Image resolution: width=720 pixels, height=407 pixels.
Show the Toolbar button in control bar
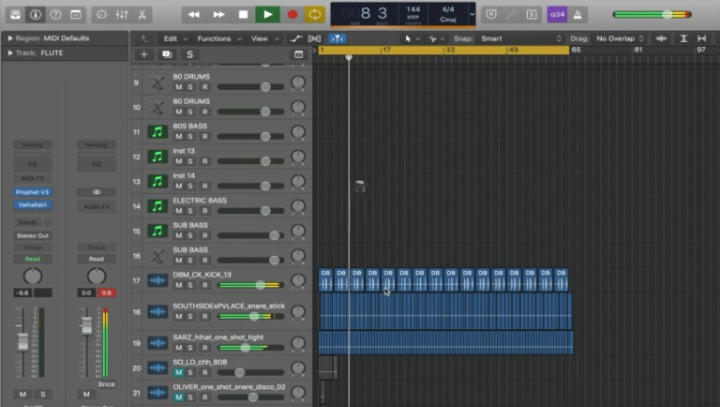coord(76,15)
